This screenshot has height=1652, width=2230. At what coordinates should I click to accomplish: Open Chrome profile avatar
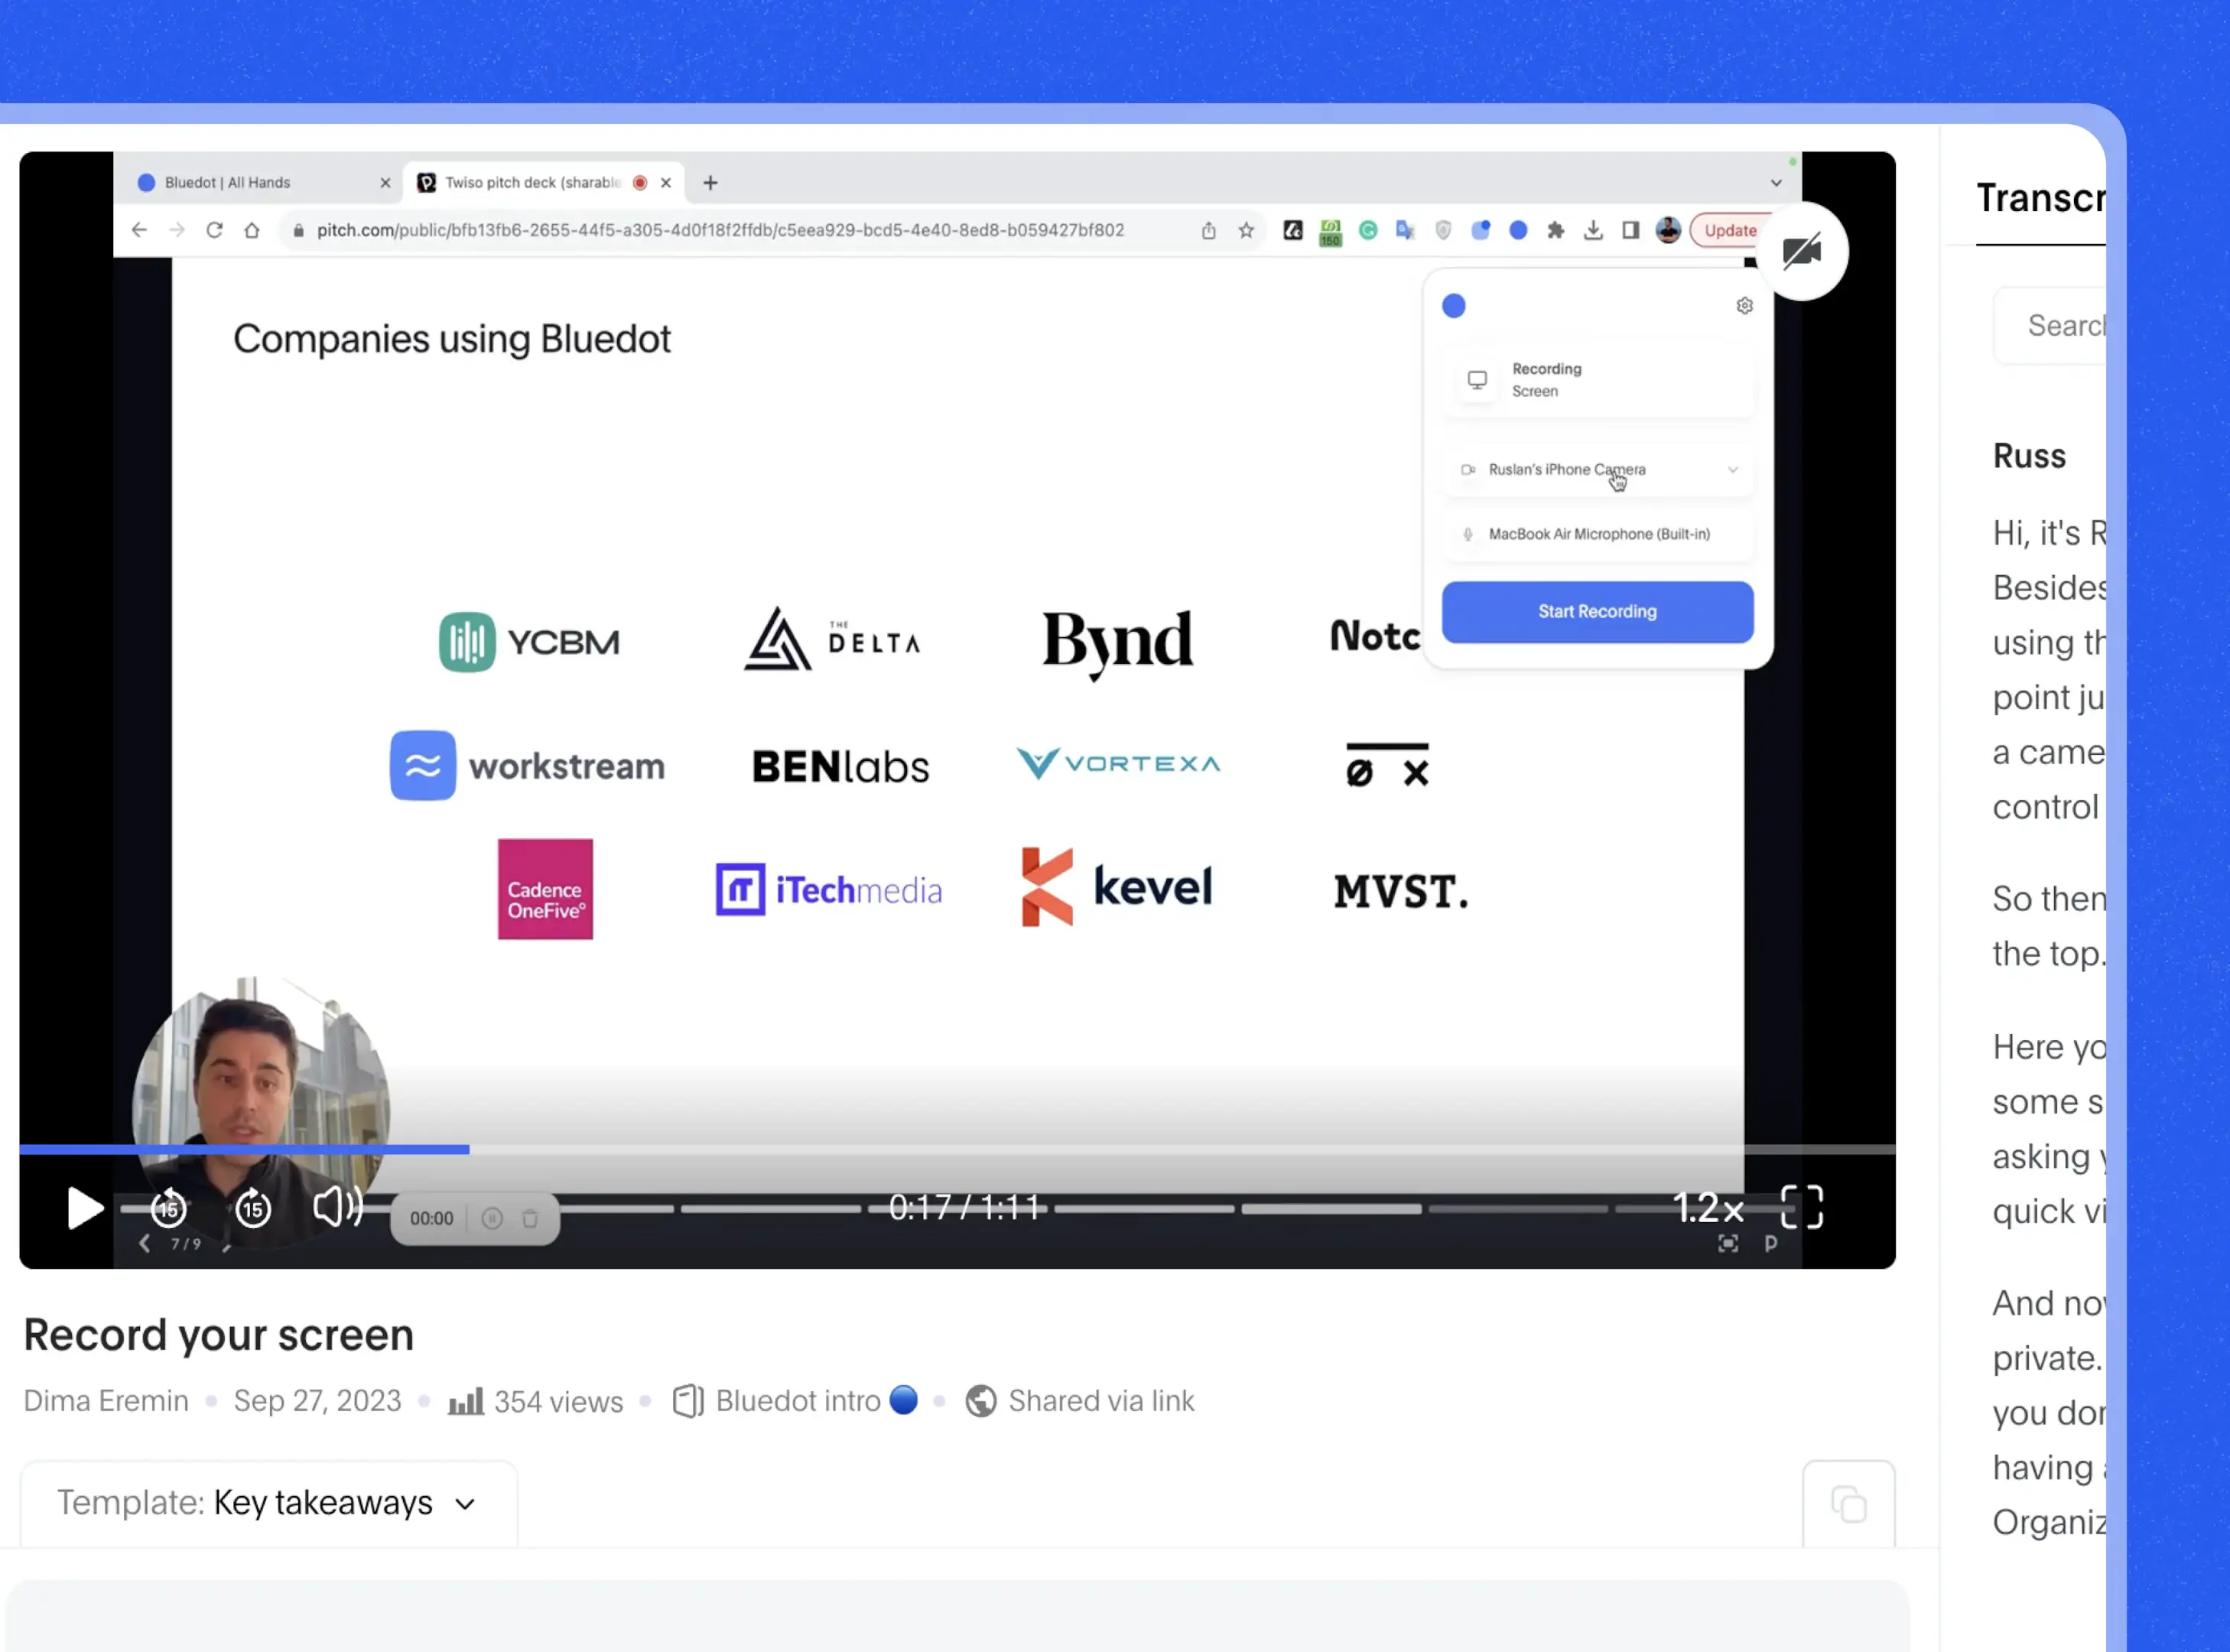(1668, 230)
